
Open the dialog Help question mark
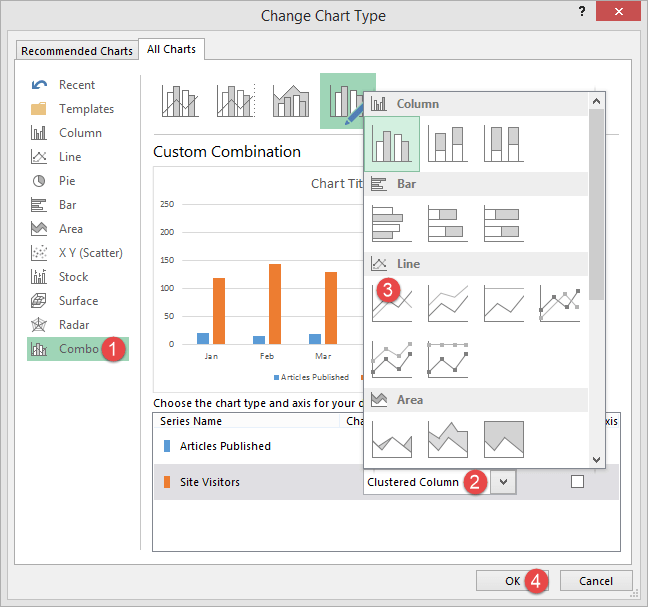582,11
